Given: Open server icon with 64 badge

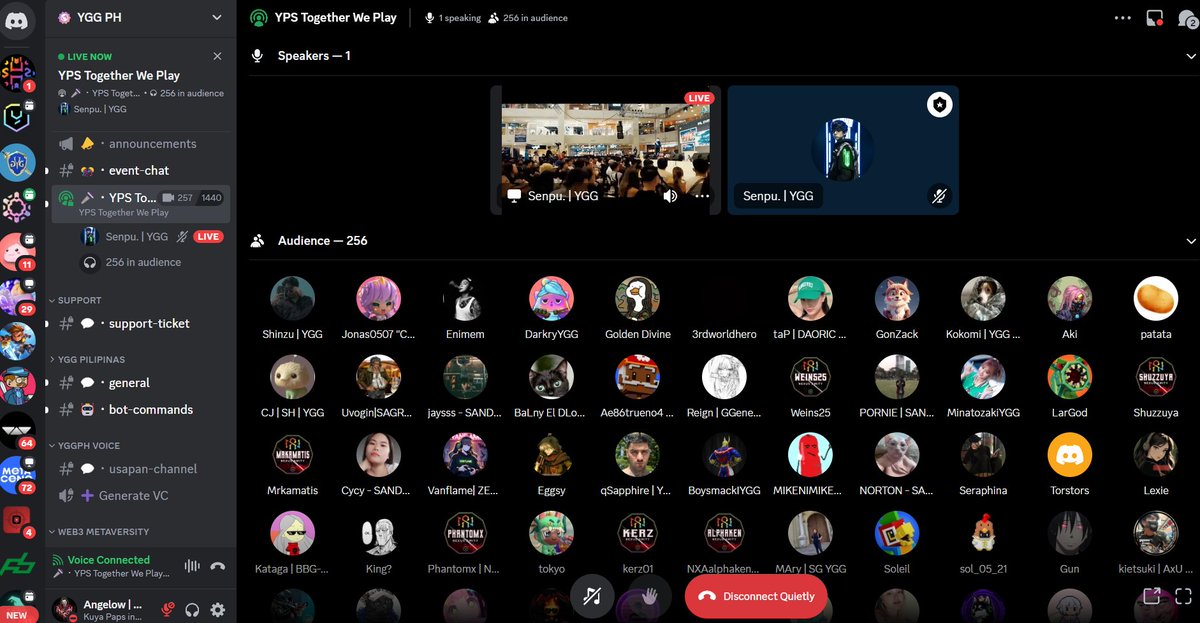Looking at the screenshot, I should (x=18, y=430).
